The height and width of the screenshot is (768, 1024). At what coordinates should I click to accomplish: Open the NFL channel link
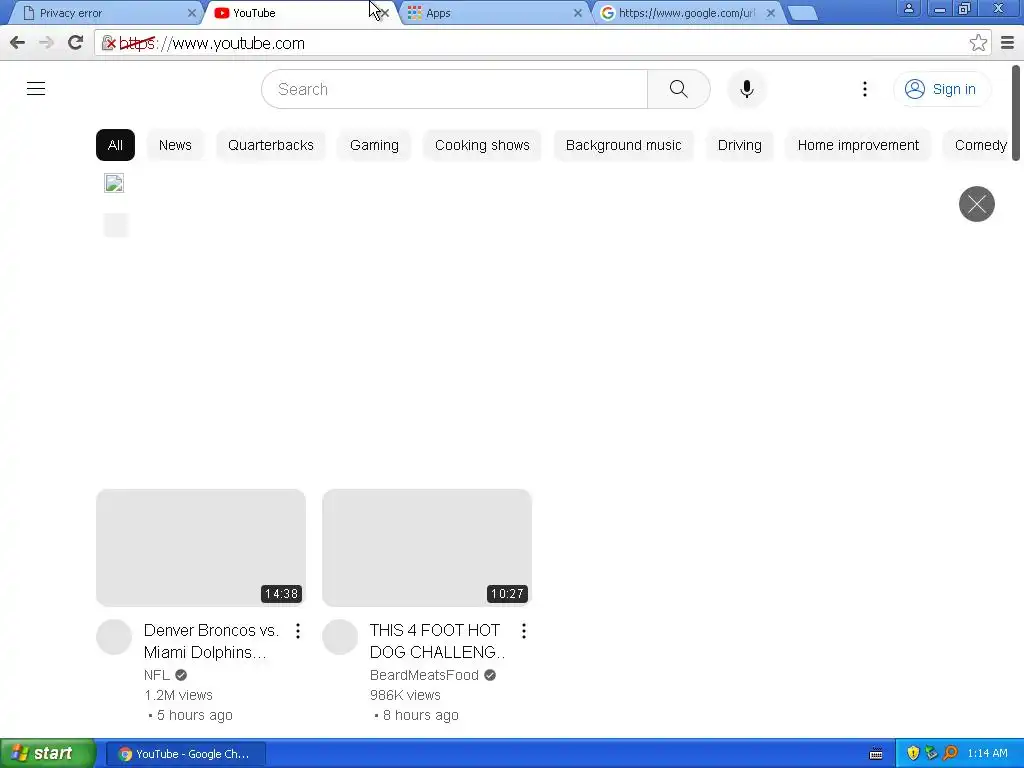pos(157,675)
